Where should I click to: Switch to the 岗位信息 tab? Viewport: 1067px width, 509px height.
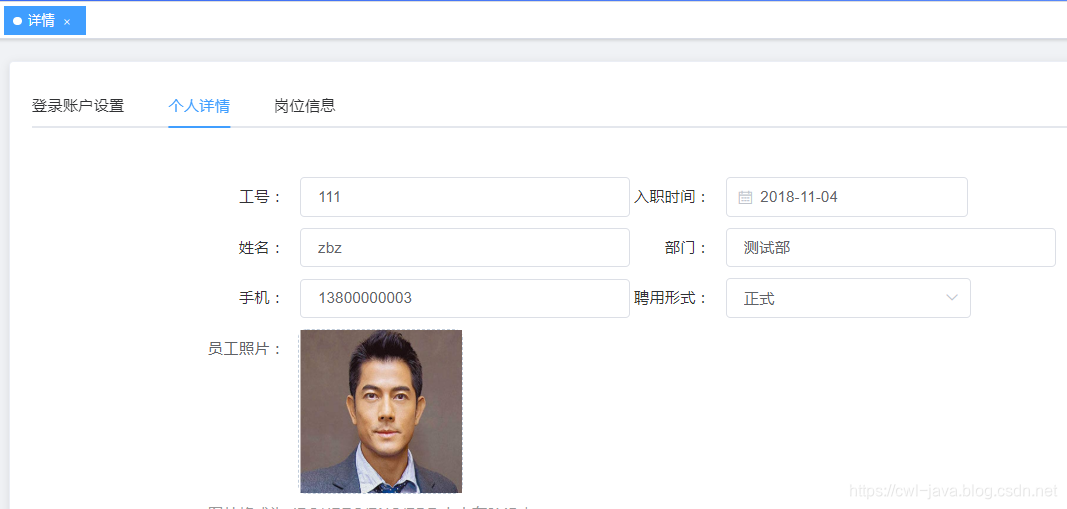point(305,106)
